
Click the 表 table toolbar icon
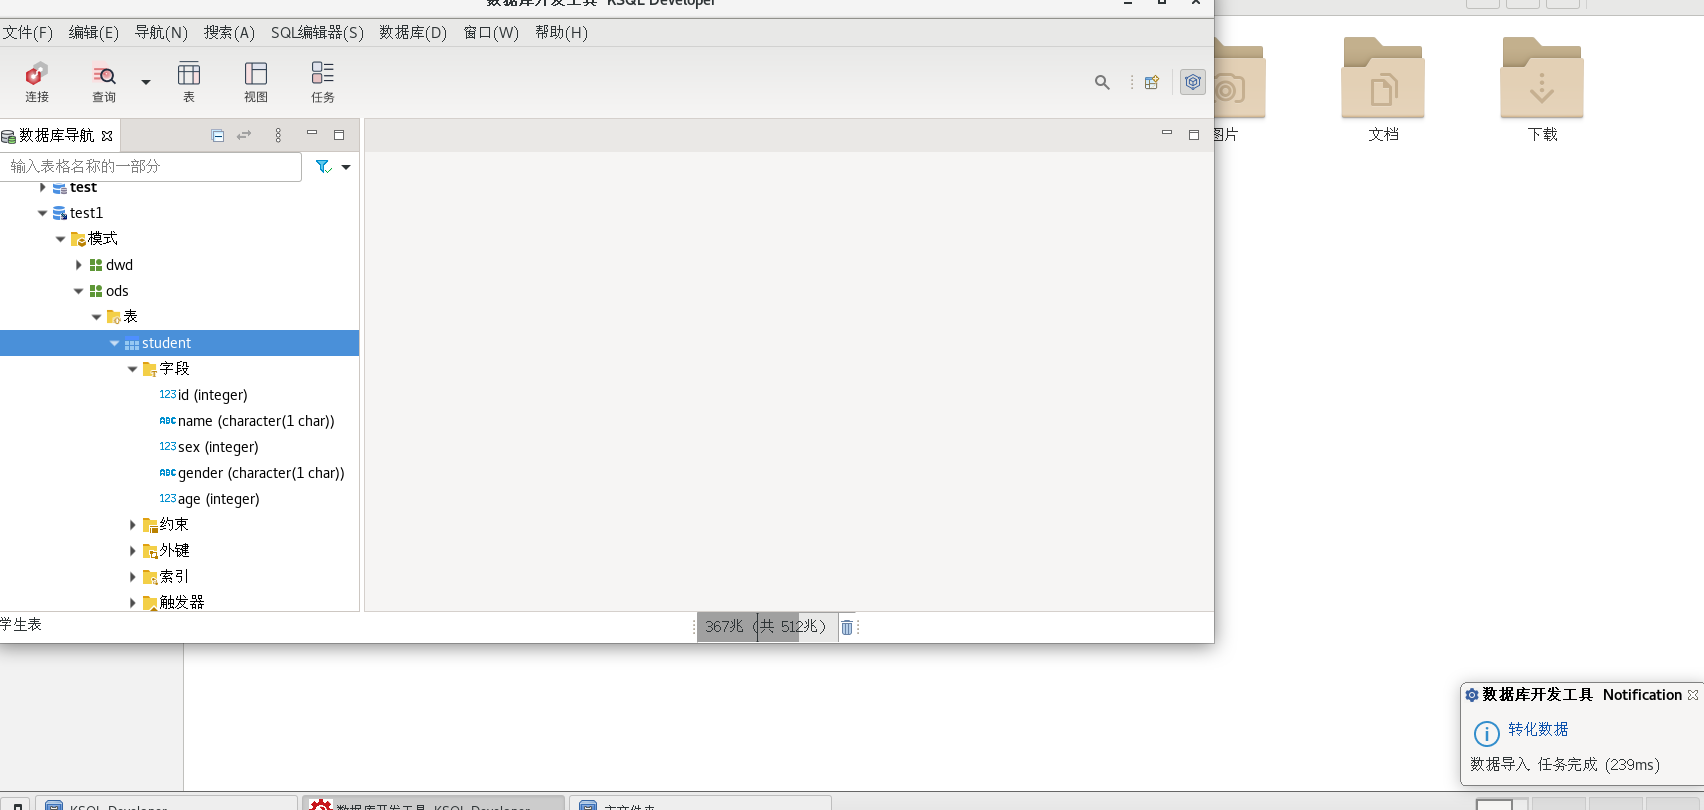189,81
